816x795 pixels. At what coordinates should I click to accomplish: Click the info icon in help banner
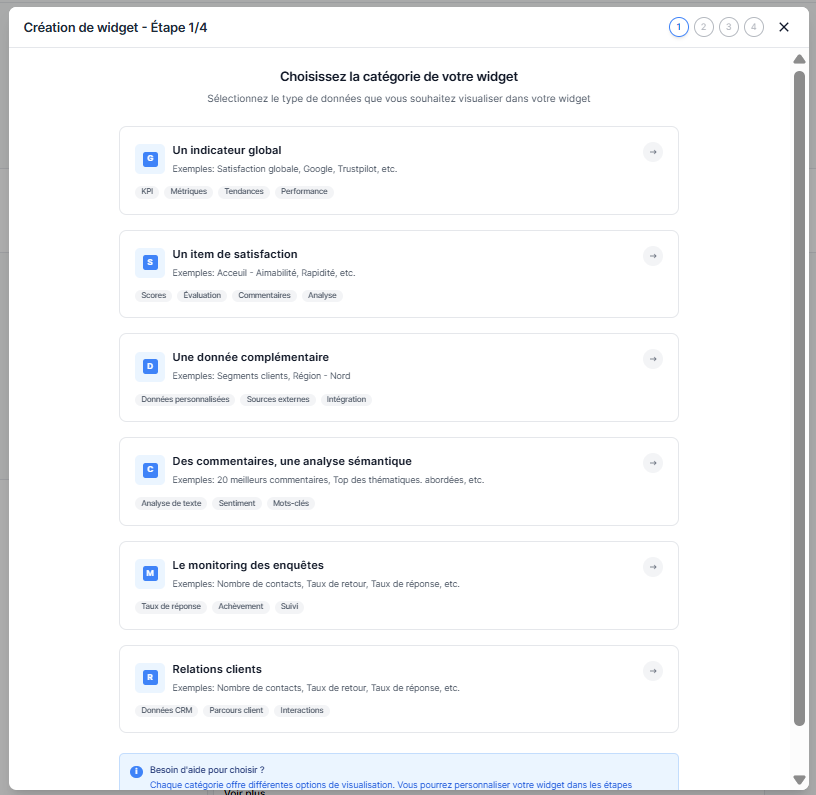pos(136,771)
